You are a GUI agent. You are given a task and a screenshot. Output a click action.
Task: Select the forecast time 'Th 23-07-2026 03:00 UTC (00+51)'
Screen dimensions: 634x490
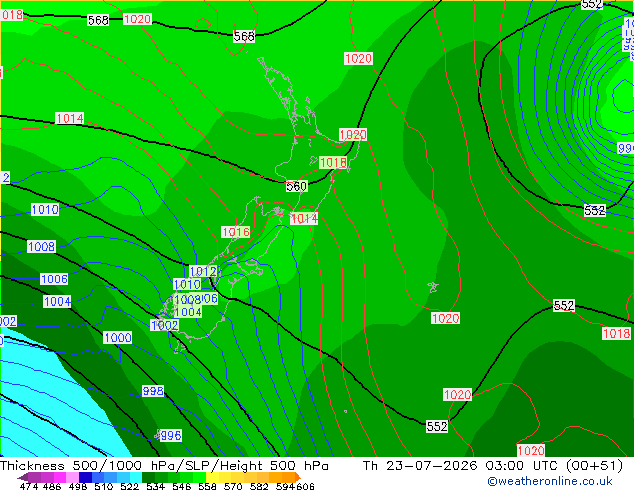click(x=493, y=466)
